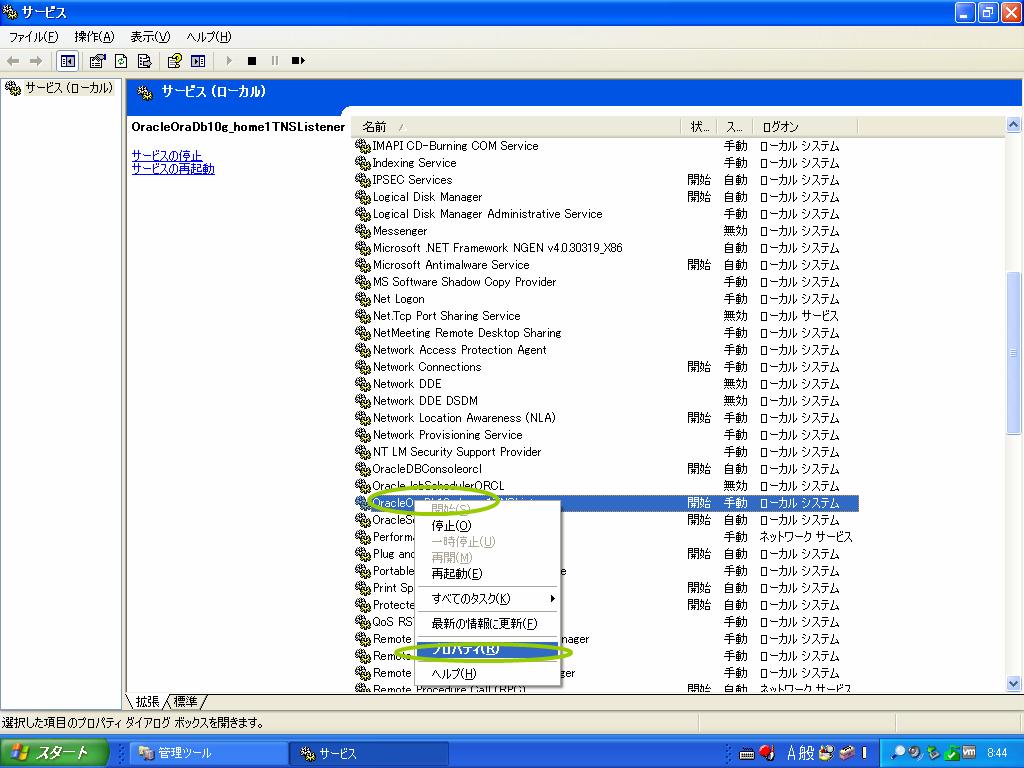Screen dimensions: 1024x768
Task: Click the taskbar clock showing 8:44
Action: [997, 753]
